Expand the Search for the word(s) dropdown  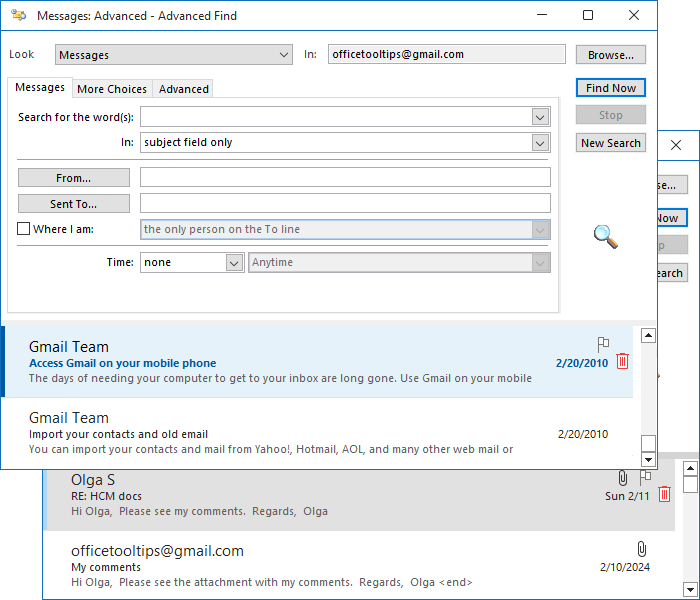(x=540, y=117)
